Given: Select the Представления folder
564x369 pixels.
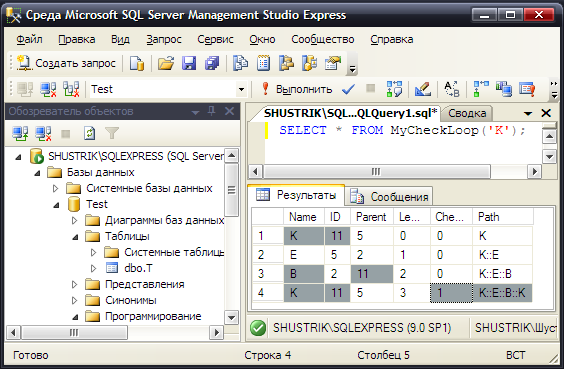Looking at the screenshot, I should coord(145,284).
